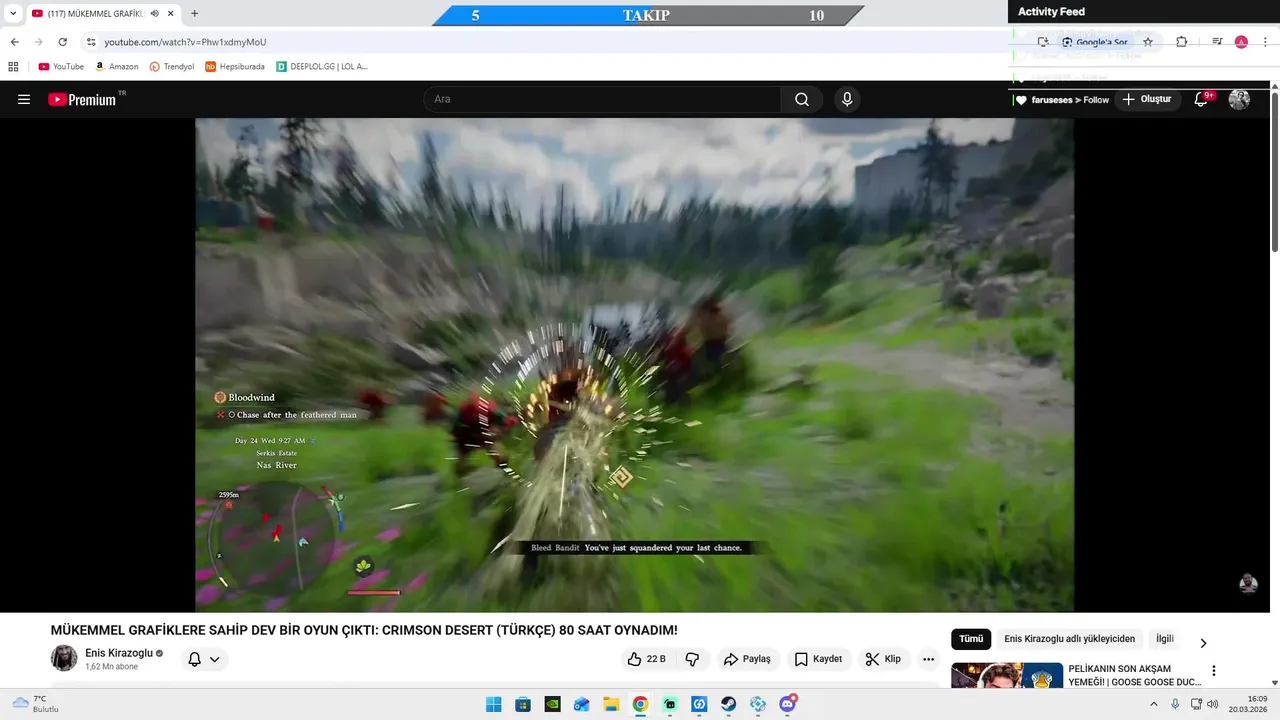The image size is (1280, 720).
Task: Reload the YouTube page
Action: [62, 42]
